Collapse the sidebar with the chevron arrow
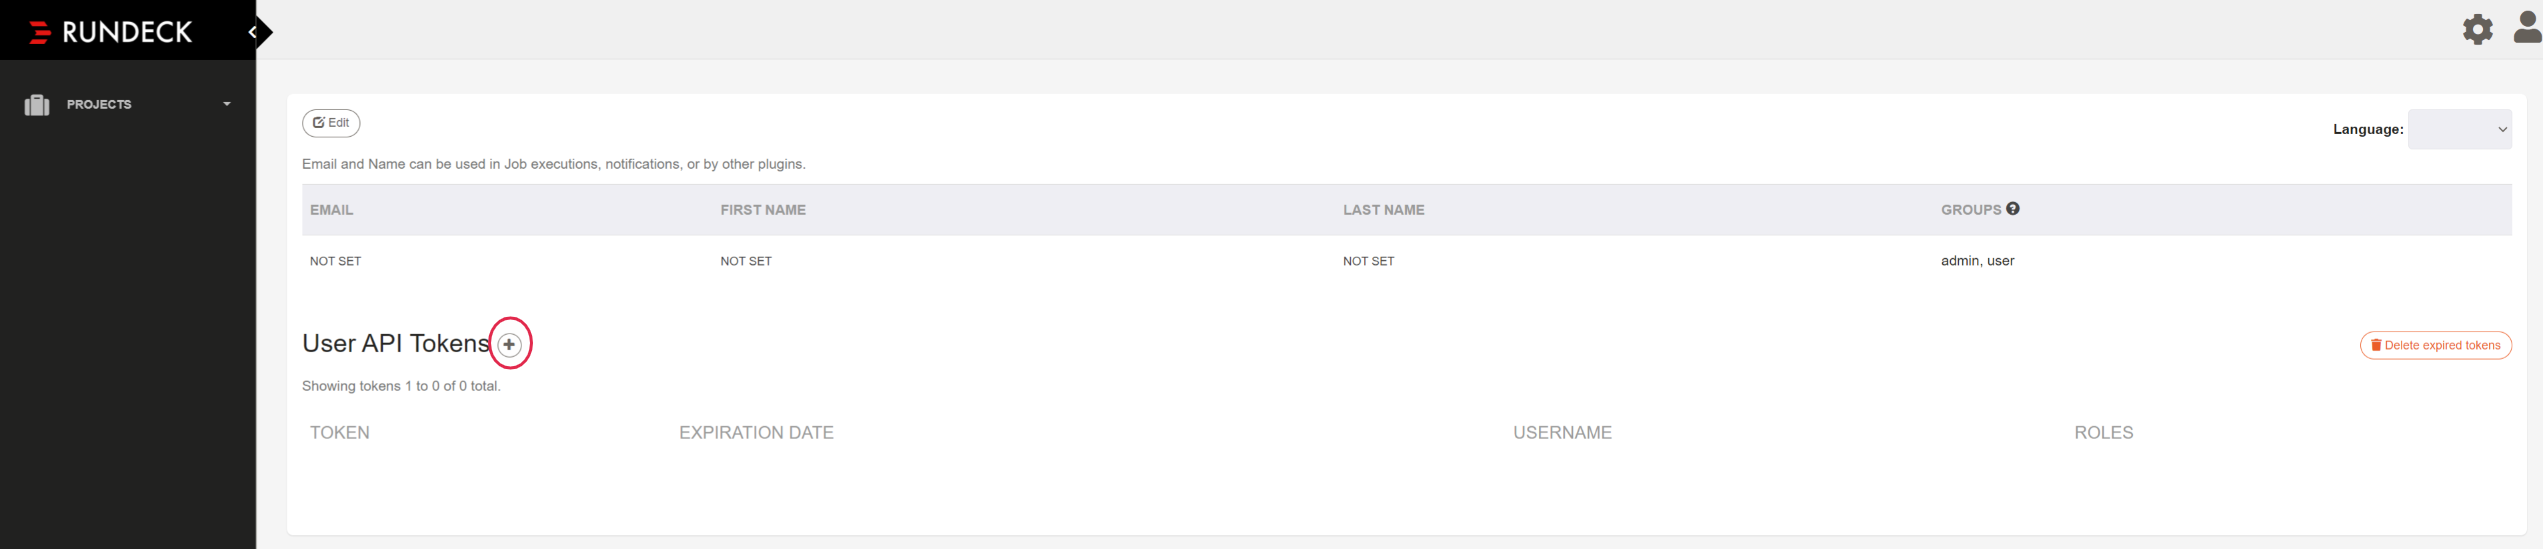Screen dimensions: 2543x549 [254, 32]
